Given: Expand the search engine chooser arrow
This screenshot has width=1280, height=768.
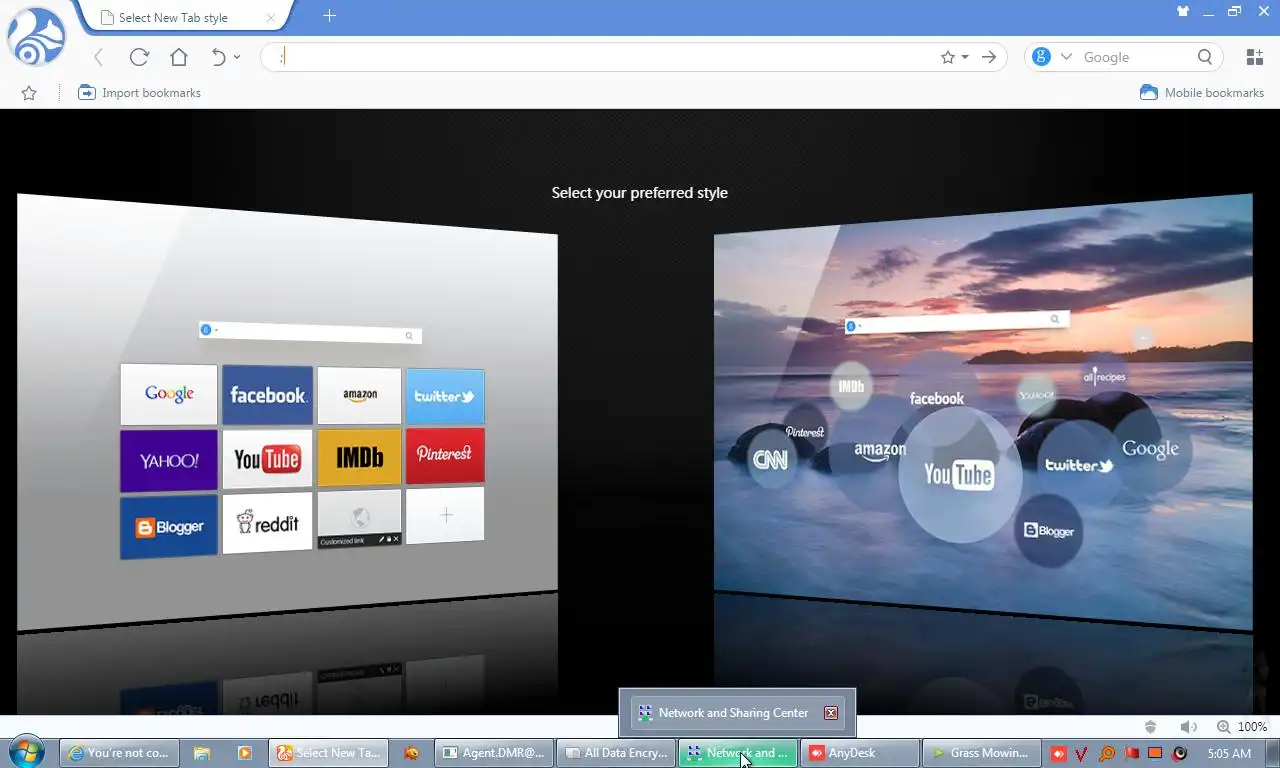Looking at the screenshot, I should coord(1066,57).
